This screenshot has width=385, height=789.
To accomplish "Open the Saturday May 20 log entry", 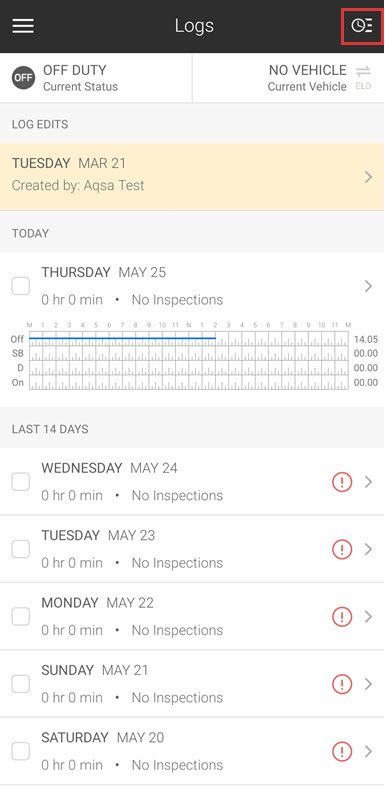I will pyautogui.click(x=192, y=751).
